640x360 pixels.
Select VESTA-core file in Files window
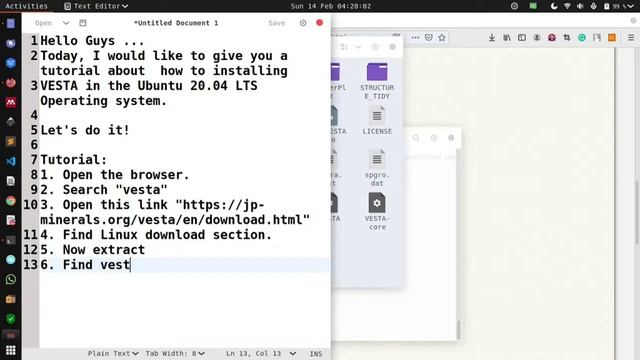pyautogui.click(x=377, y=211)
